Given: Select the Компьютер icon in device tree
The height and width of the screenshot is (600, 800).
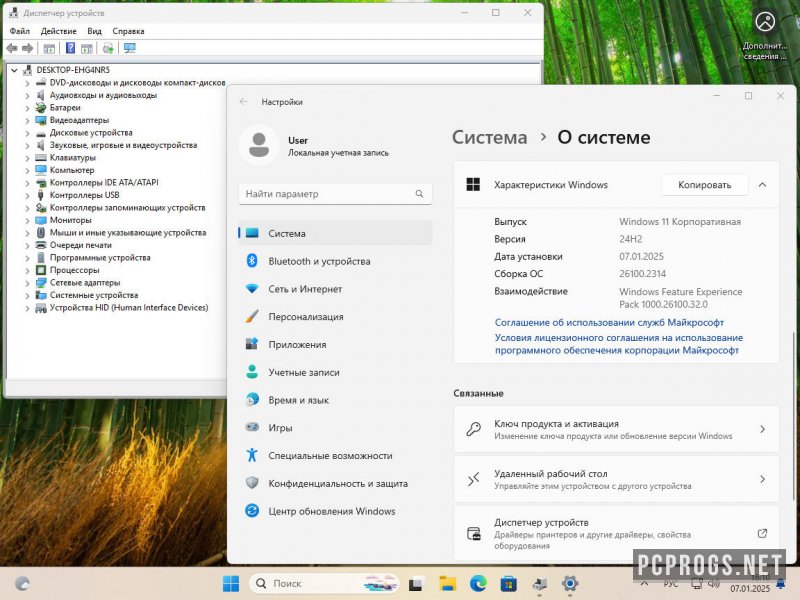Looking at the screenshot, I should [41, 170].
